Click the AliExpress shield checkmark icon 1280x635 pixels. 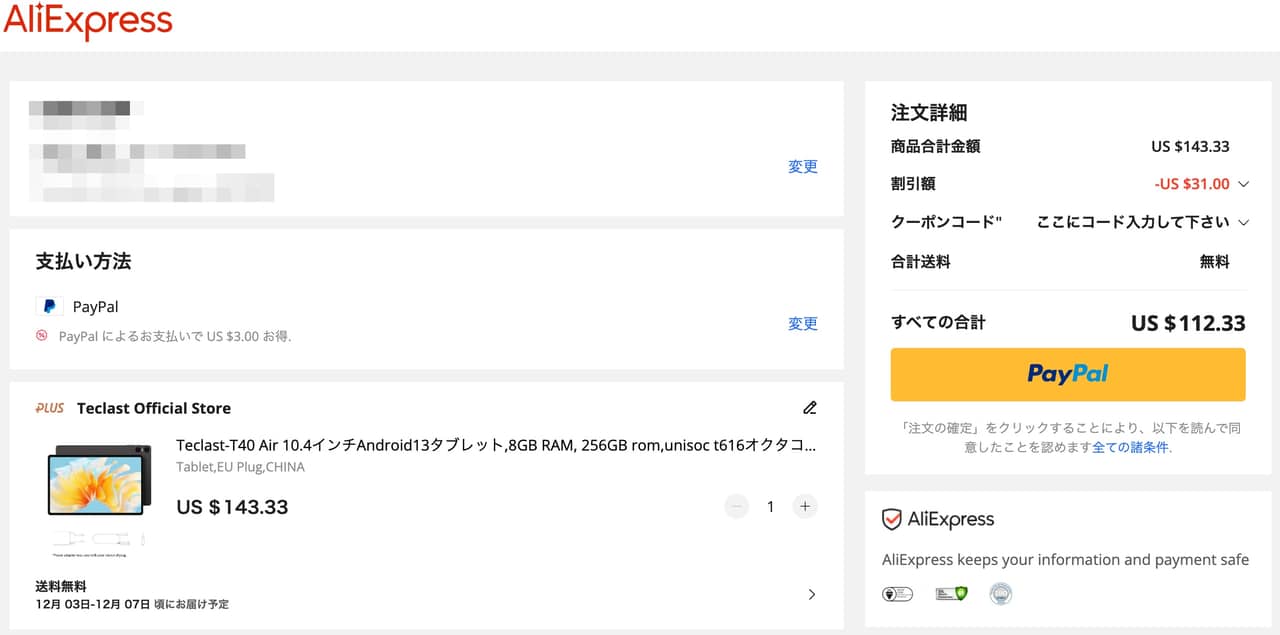click(x=892, y=520)
